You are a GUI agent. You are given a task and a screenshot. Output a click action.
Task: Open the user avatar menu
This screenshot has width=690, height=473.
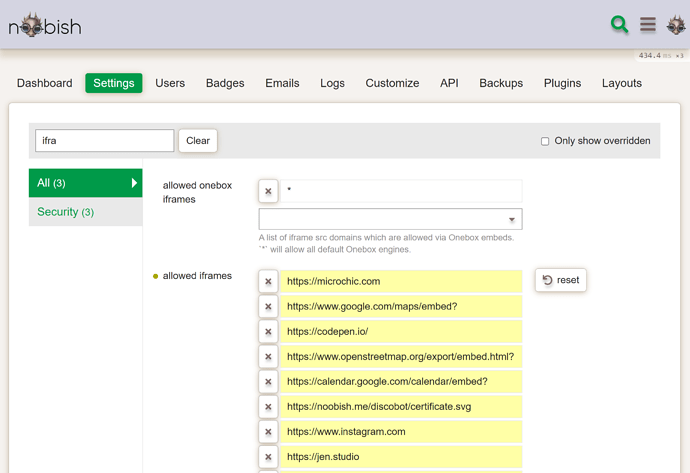(x=676, y=25)
